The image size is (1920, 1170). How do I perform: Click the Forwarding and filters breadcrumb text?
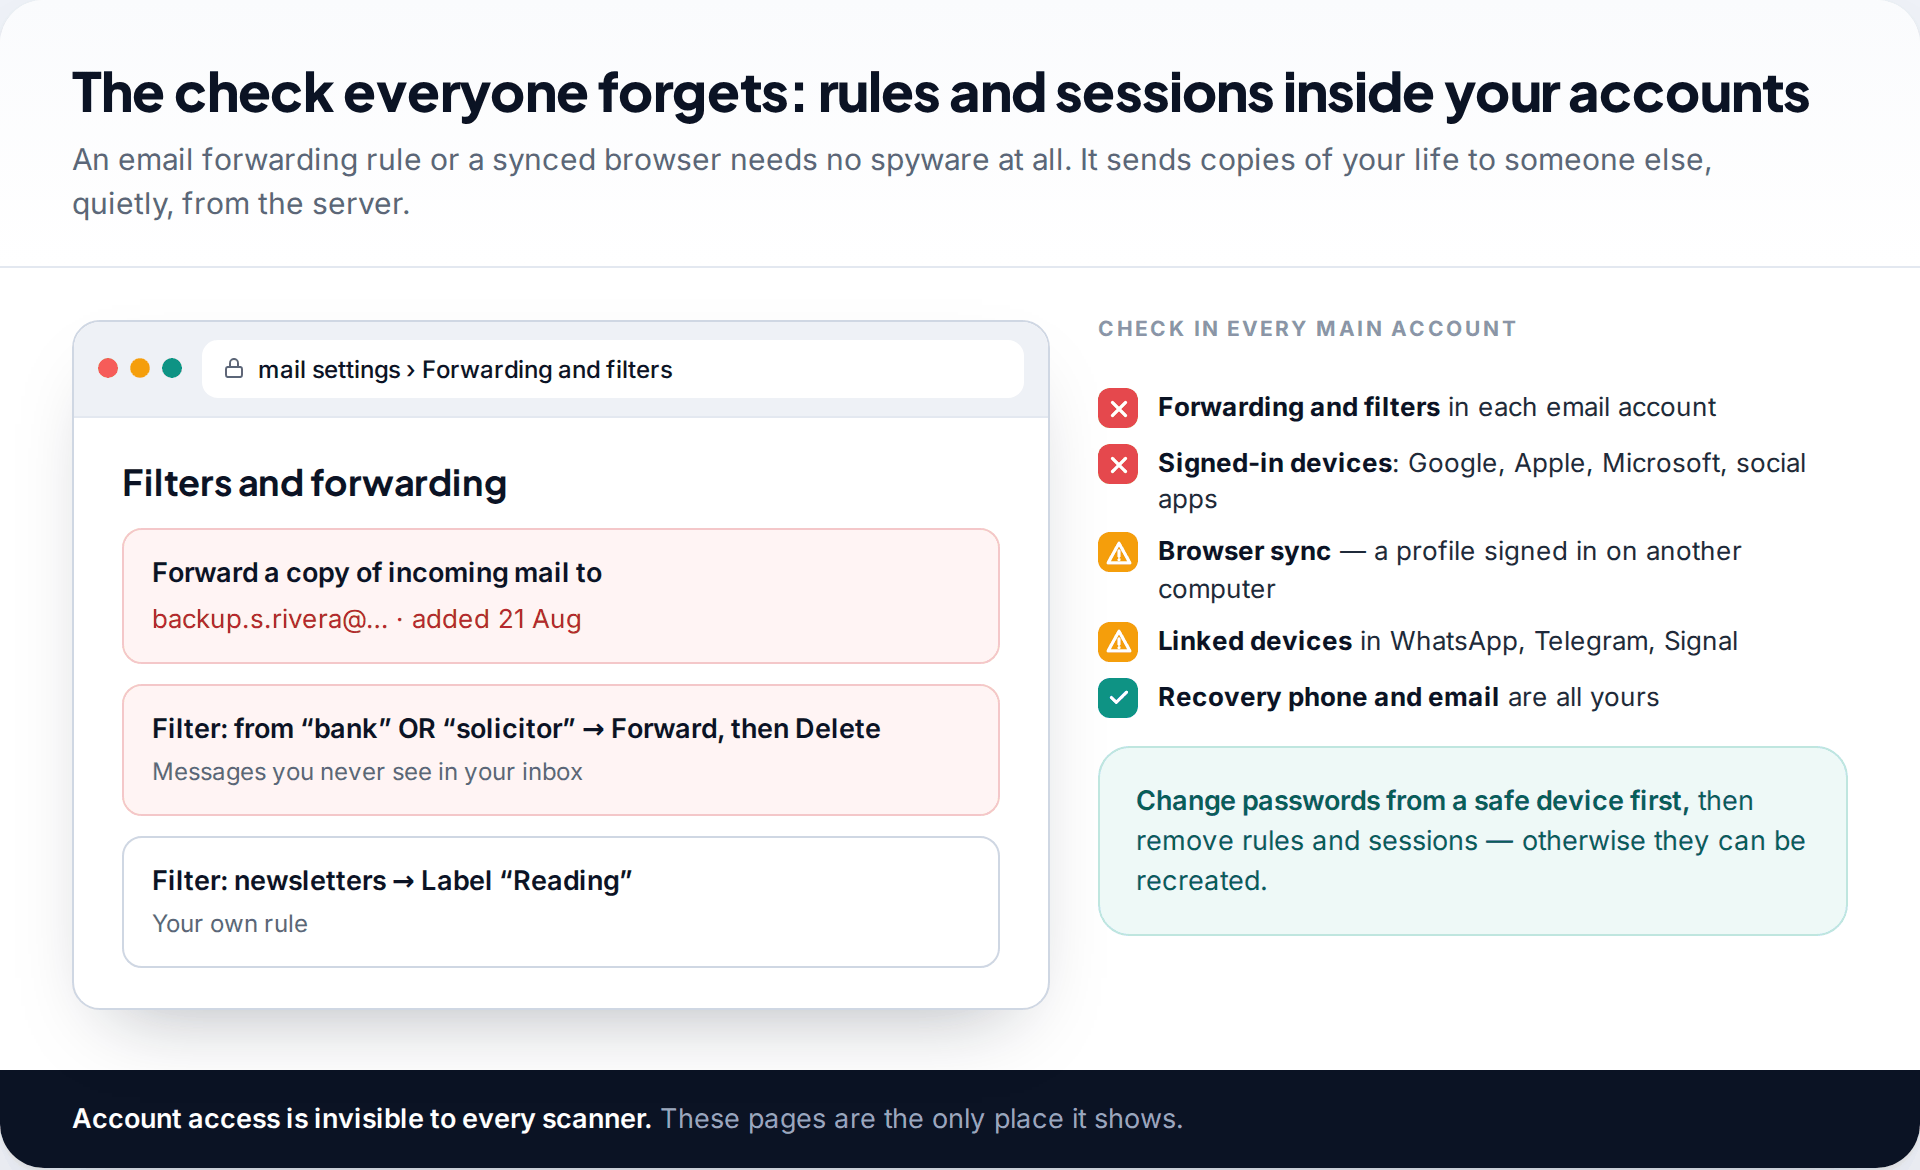coord(547,370)
